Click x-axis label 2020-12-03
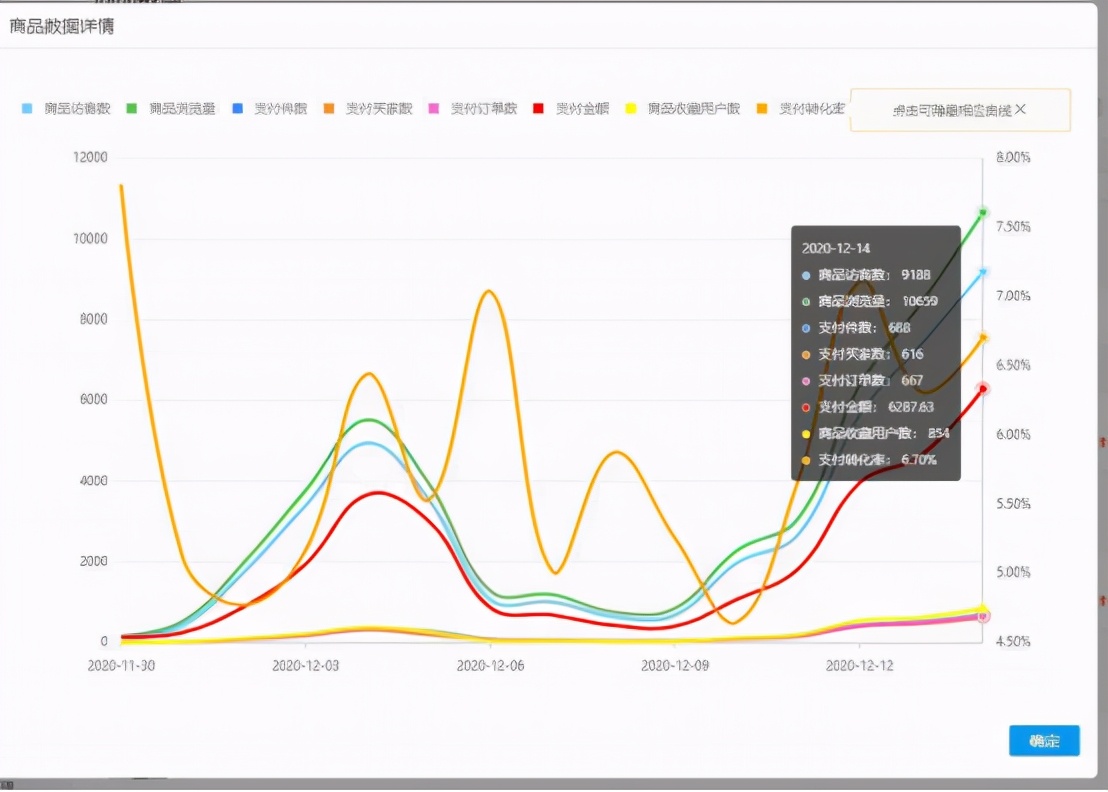 pos(305,666)
